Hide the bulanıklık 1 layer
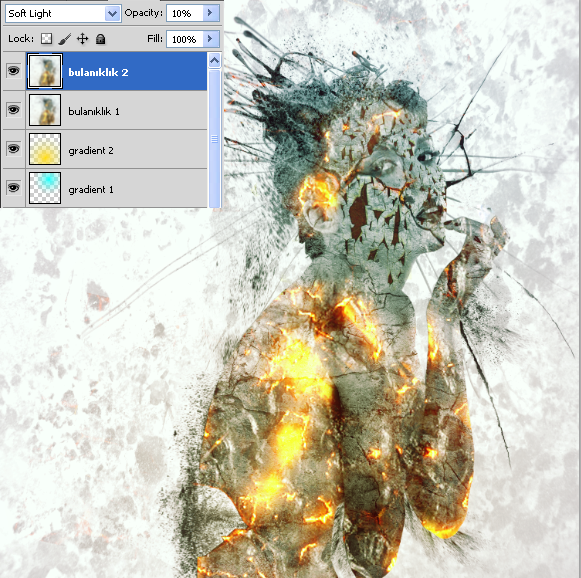The height and width of the screenshot is (578, 581). tap(14, 110)
